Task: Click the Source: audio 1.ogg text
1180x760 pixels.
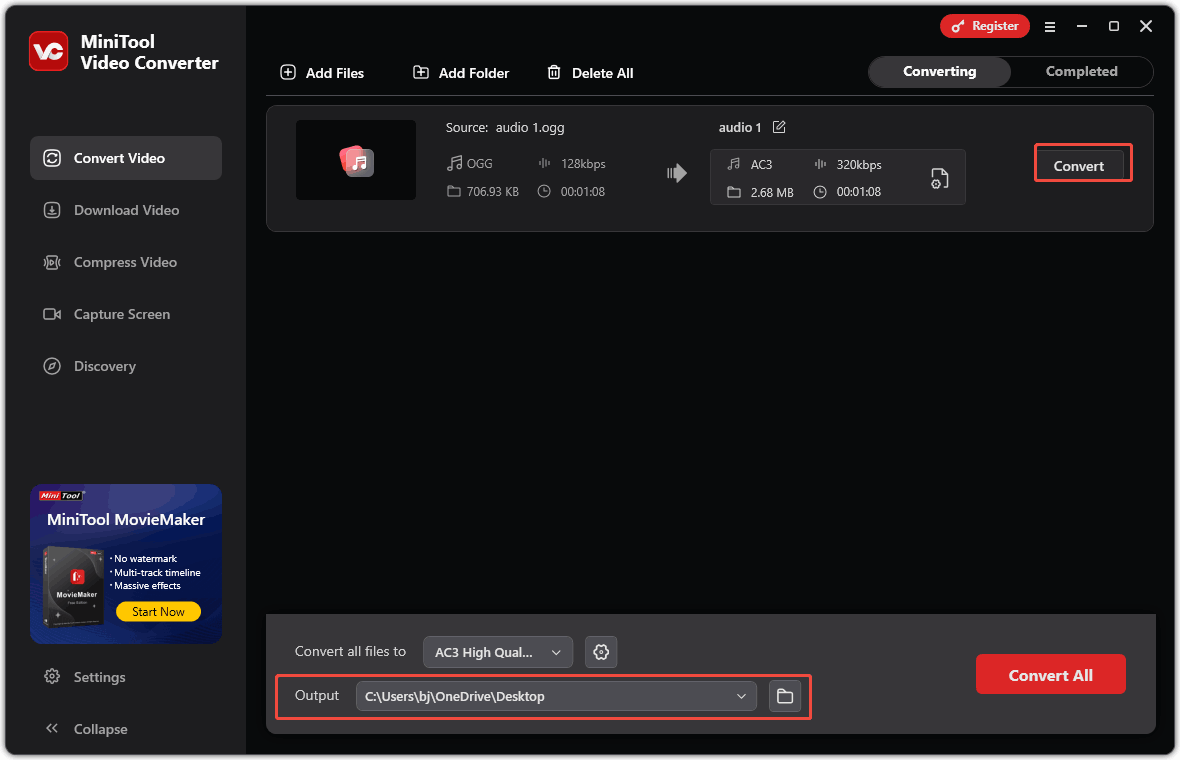Action: (505, 127)
